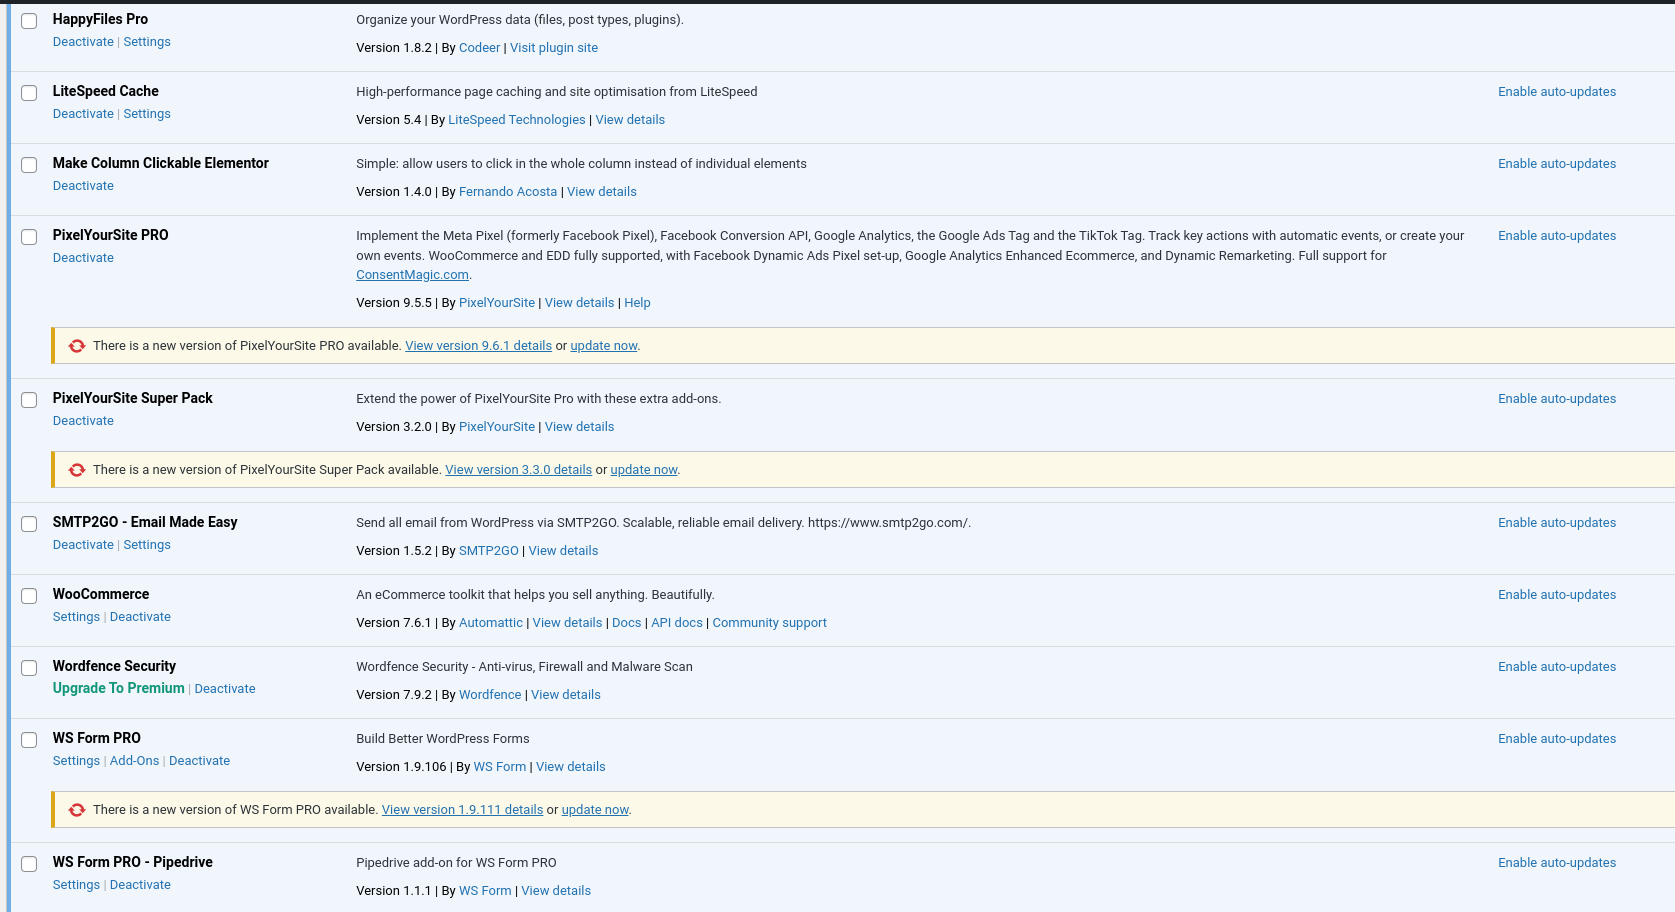The image size is (1675, 912).
Task: Click the update icon in WS Form PRO notice
Action: (x=77, y=810)
